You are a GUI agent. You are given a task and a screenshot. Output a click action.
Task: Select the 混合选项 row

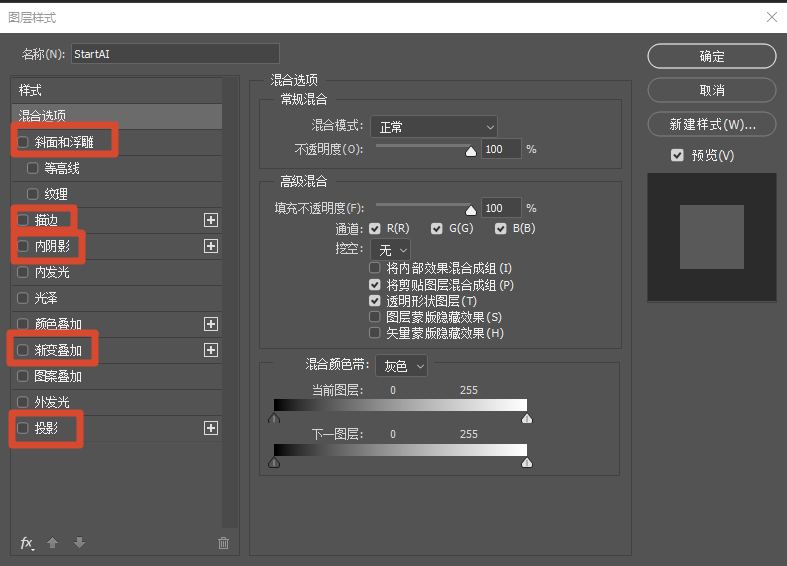tap(117, 116)
